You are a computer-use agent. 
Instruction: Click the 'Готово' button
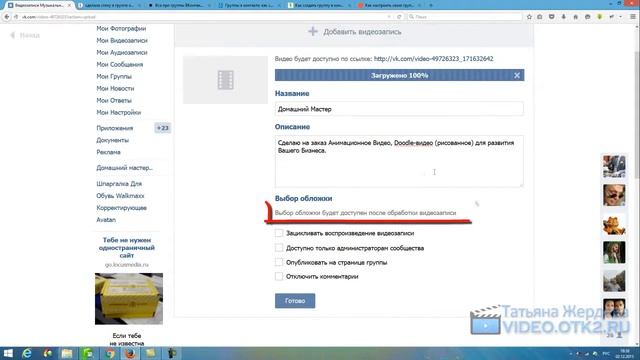(x=295, y=301)
